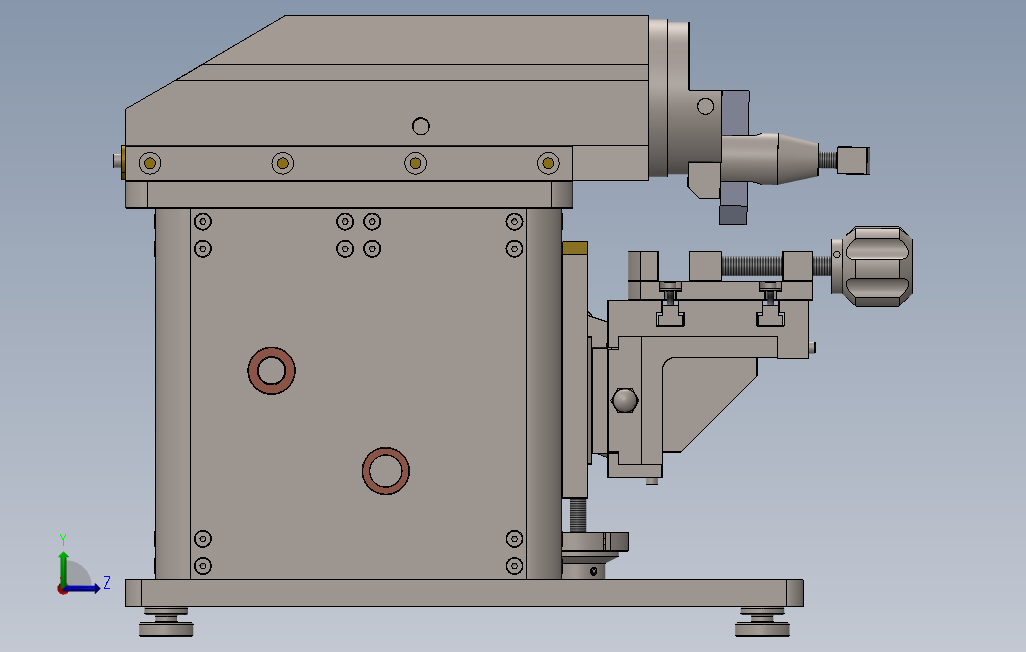Pick the round hole on the spindle flange
This screenshot has height=652, width=1026.
[705, 106]
